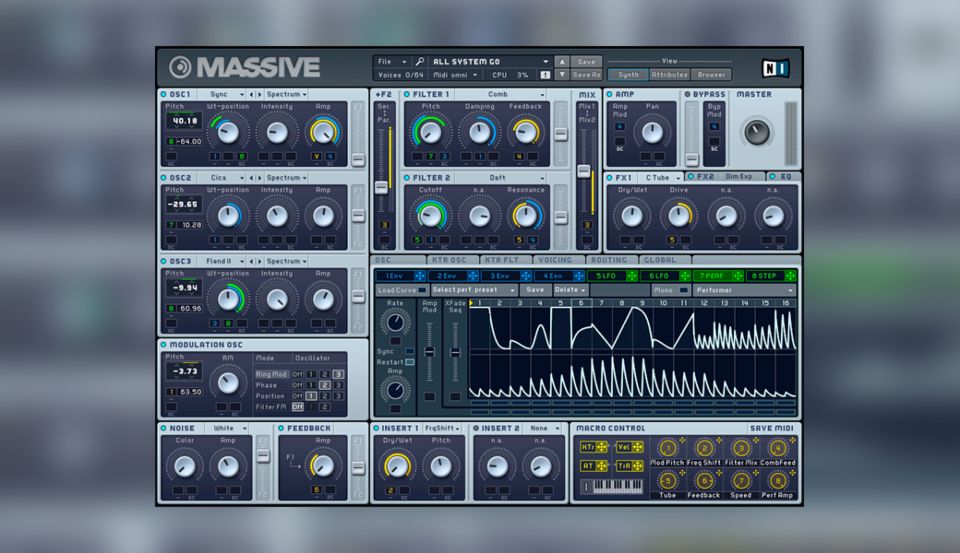Switch to the Voicing tab
960x553 pixels.
tap(555, 260)
